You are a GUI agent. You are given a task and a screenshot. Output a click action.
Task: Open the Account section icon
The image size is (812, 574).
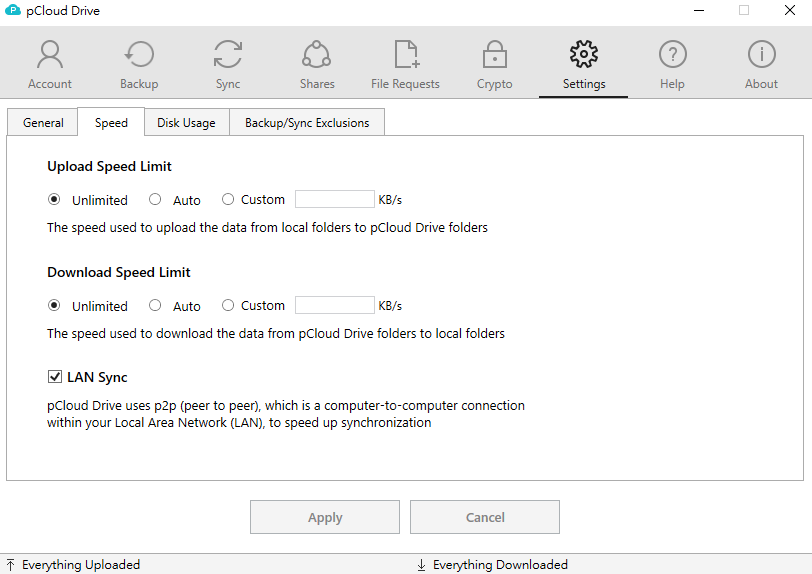pos(49,55)
